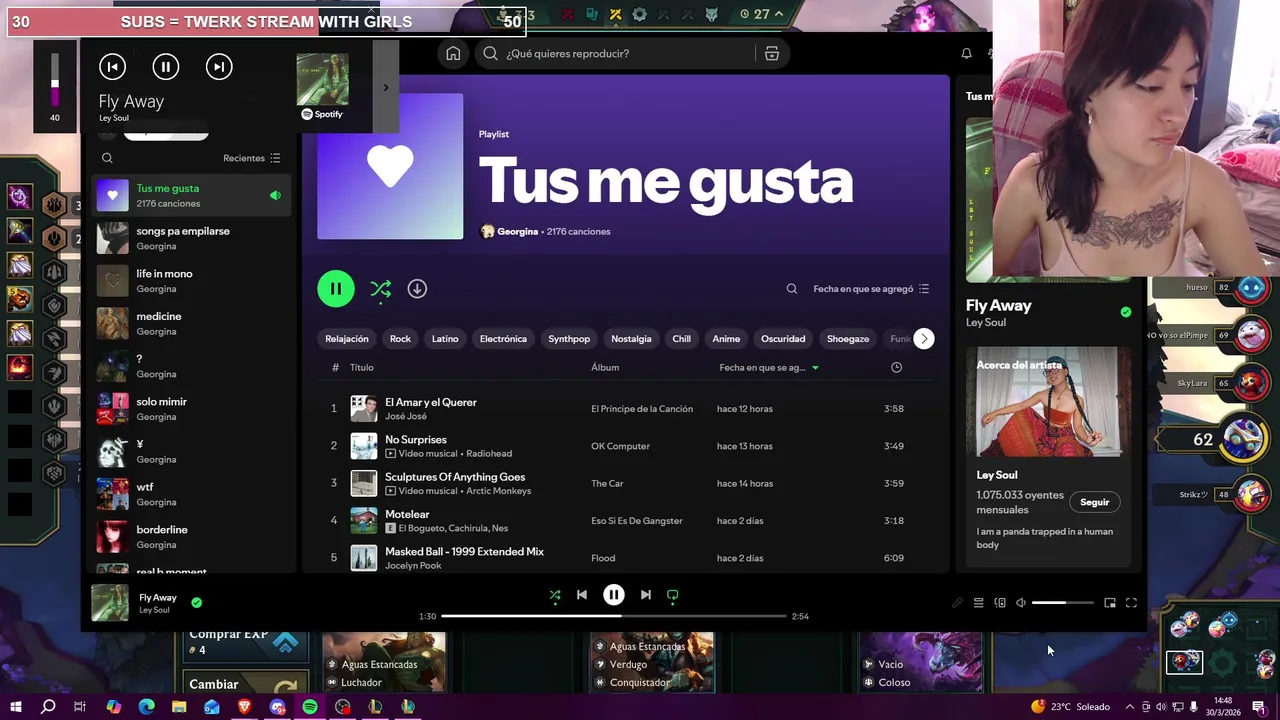
Task: Toggle liked checkmark beside Fly Away in player bar
Action: (196, 603)
